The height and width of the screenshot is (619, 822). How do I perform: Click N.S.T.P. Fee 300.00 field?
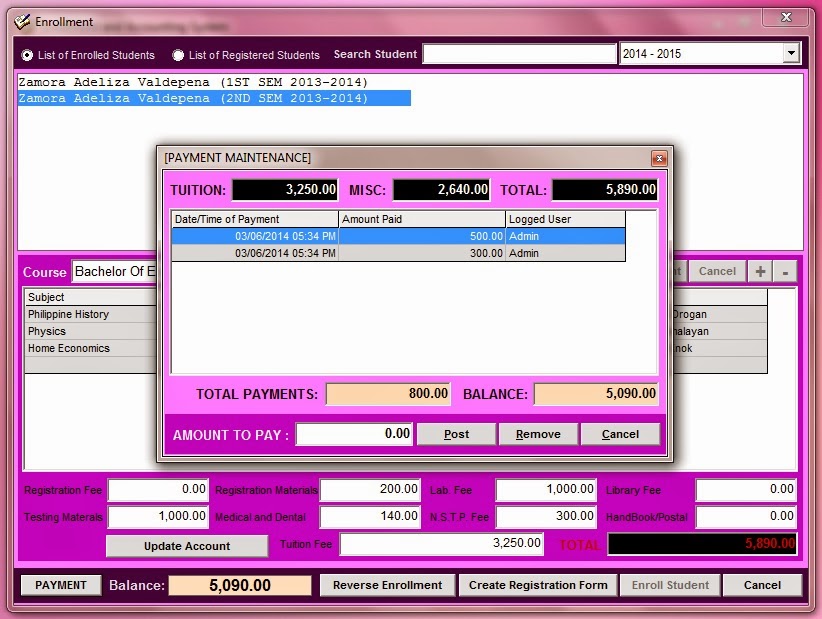546,516
